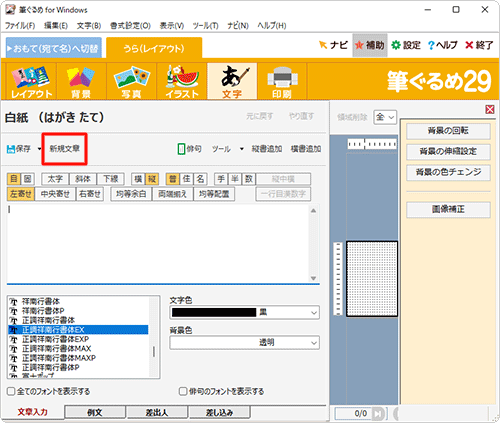The width and height of the screenshot is (500, 423).
Task: Switch text direction to 縦 vertical
Action: pos(152,179)
